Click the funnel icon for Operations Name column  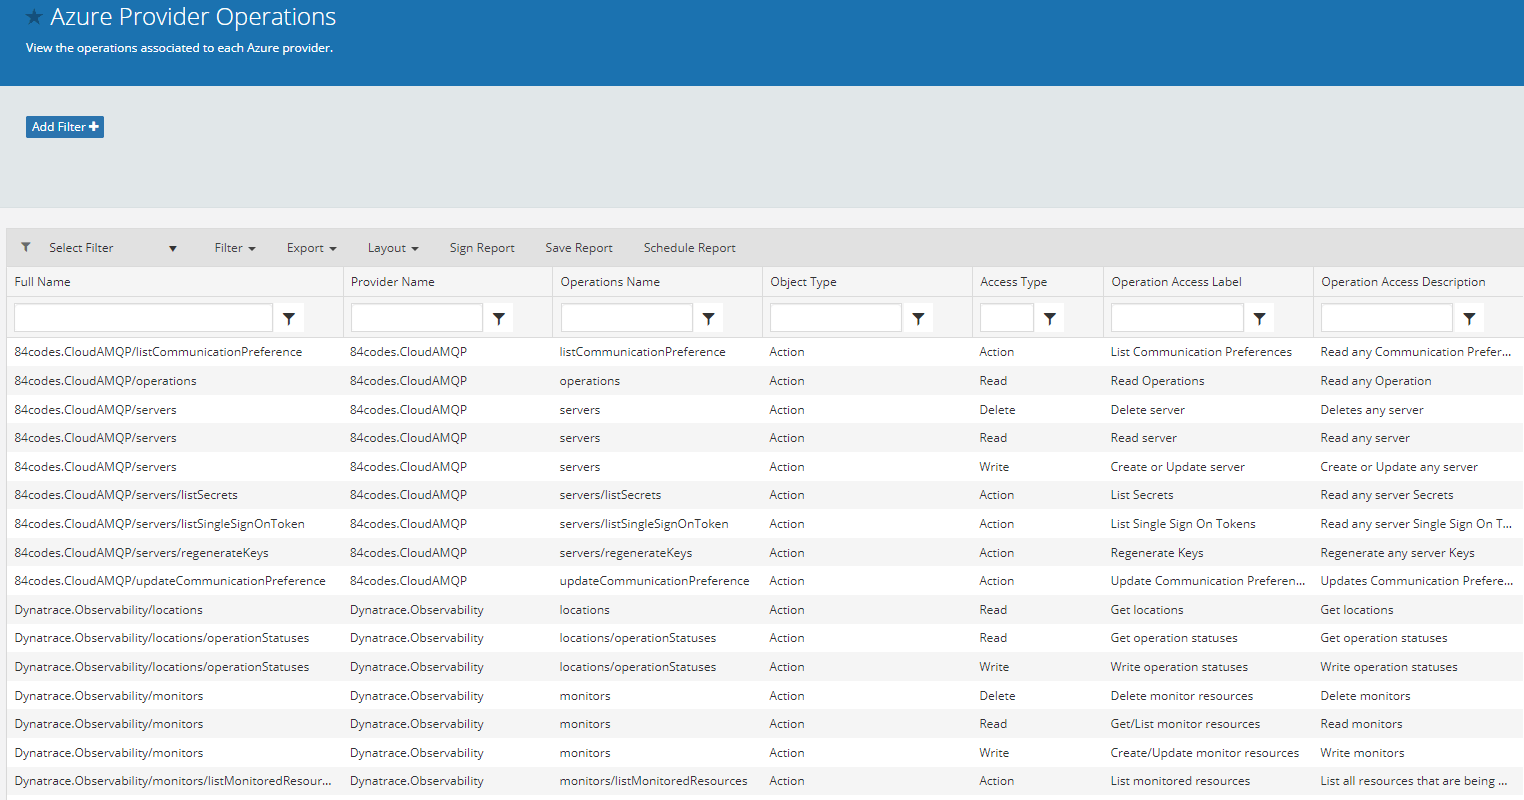pos(709,318)
